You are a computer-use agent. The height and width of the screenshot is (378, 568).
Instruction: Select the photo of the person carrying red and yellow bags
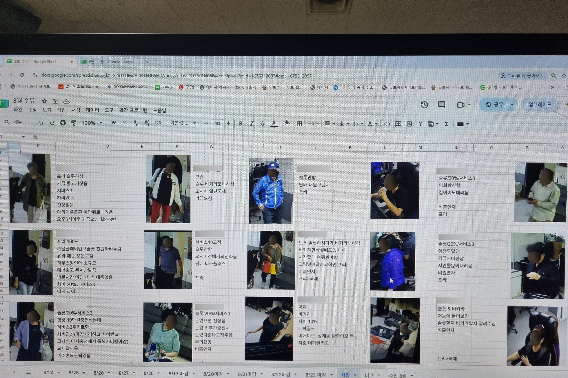tap(271, 260)
